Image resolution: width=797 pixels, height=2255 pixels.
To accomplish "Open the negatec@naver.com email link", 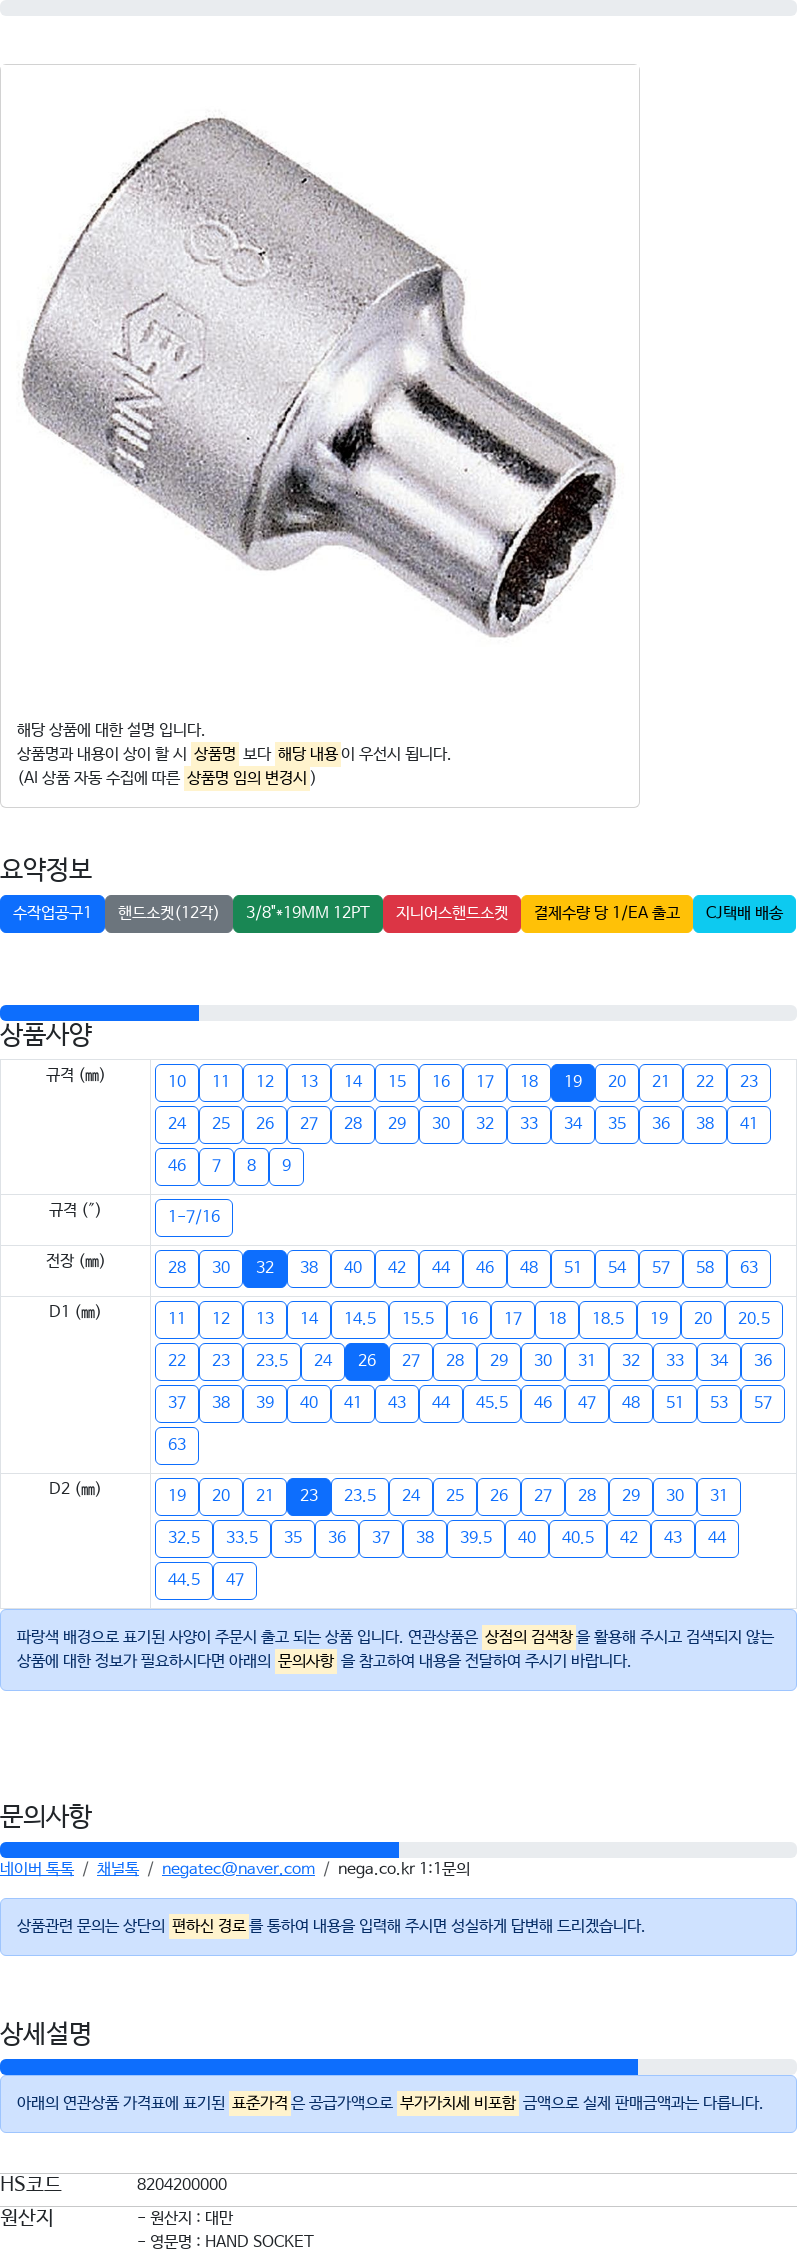I will (238, 1869).
